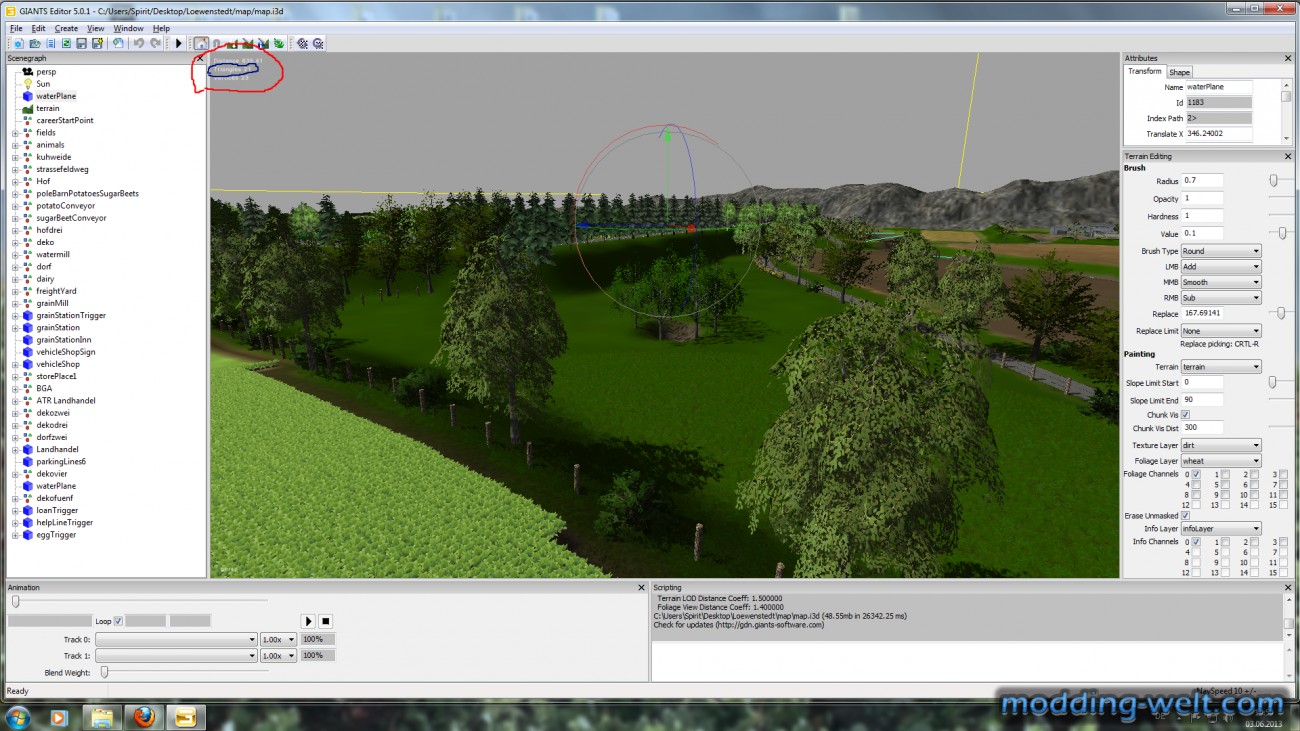
Task: Check Foliage Channels 1 checkbox
Action: [1225, 474]
